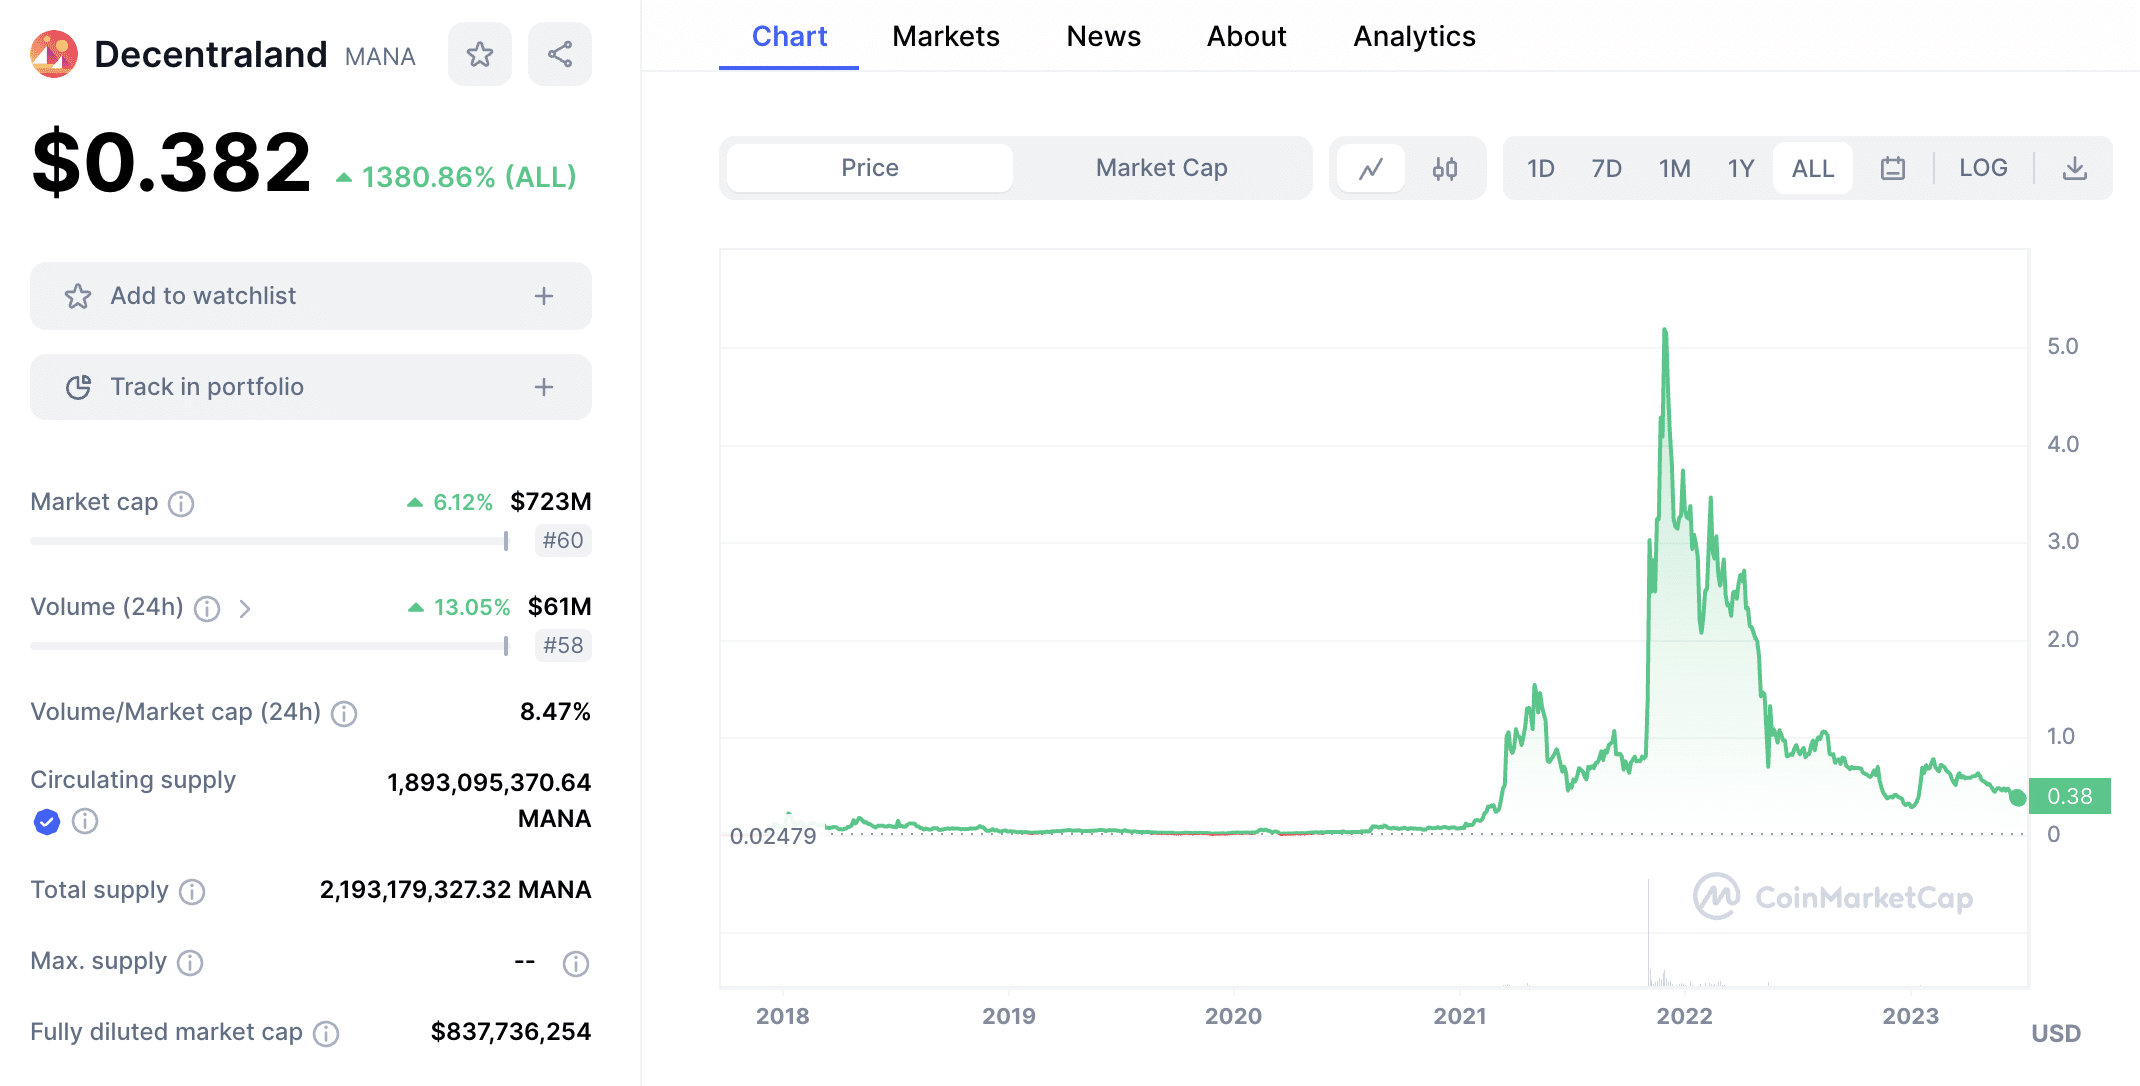Click the Market cap rank progress bar
The width and height of the screenshot is (2140, 1086).
[270, 541]
